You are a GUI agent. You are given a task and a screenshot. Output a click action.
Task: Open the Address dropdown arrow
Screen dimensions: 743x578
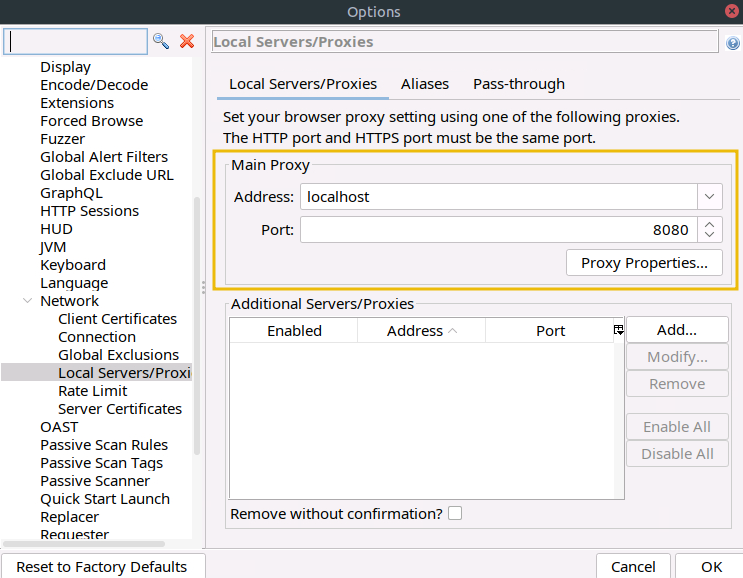pos(709,197)
